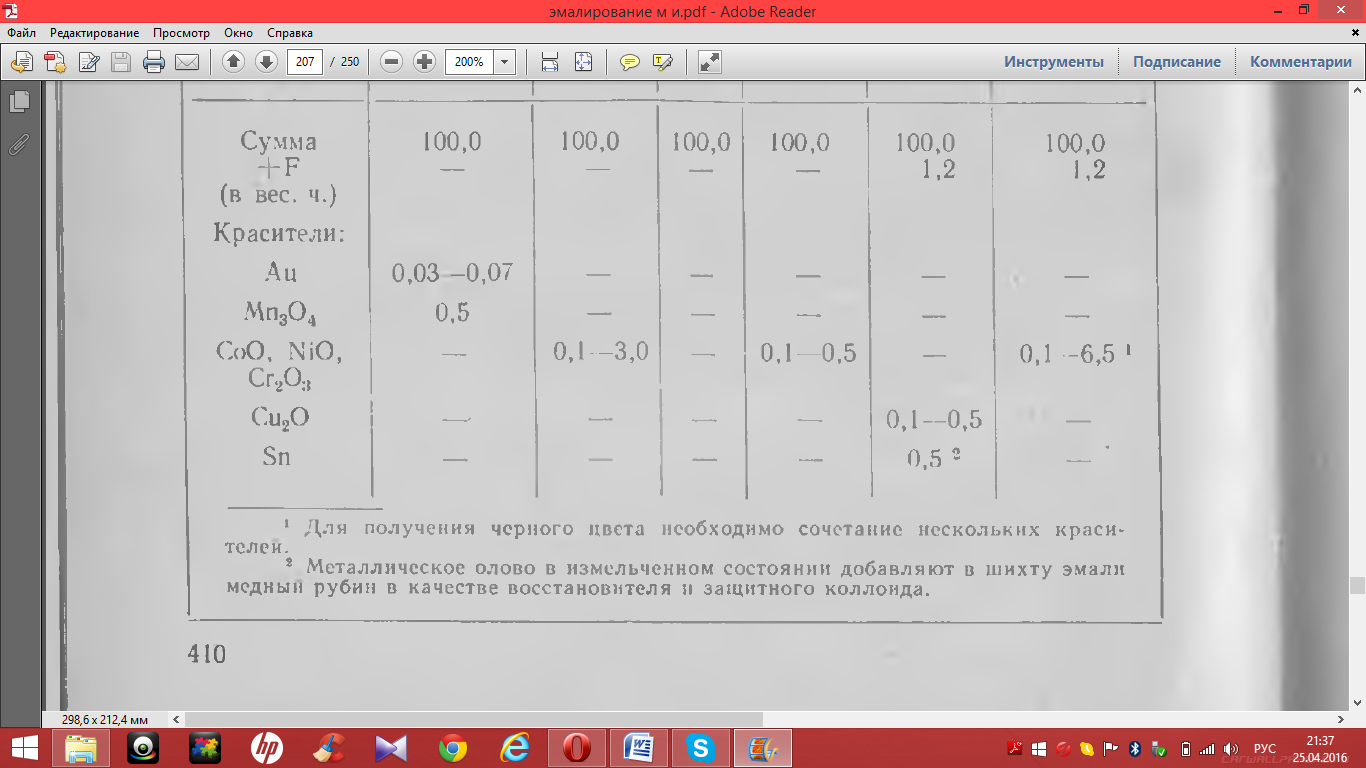Open the Комментарии panel

(1301, 62)
